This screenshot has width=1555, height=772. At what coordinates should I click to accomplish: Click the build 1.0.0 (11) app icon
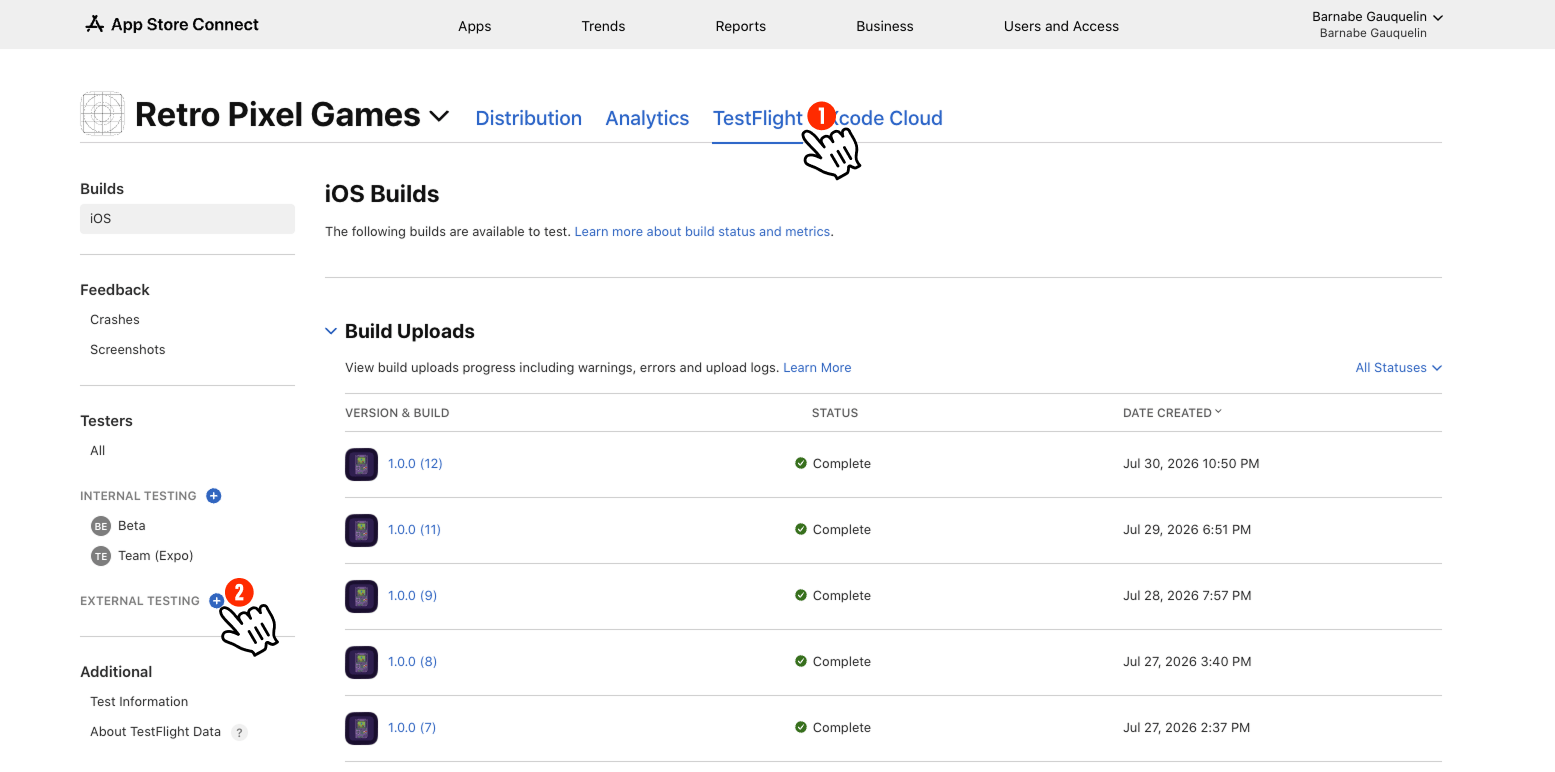coord(361,530)
